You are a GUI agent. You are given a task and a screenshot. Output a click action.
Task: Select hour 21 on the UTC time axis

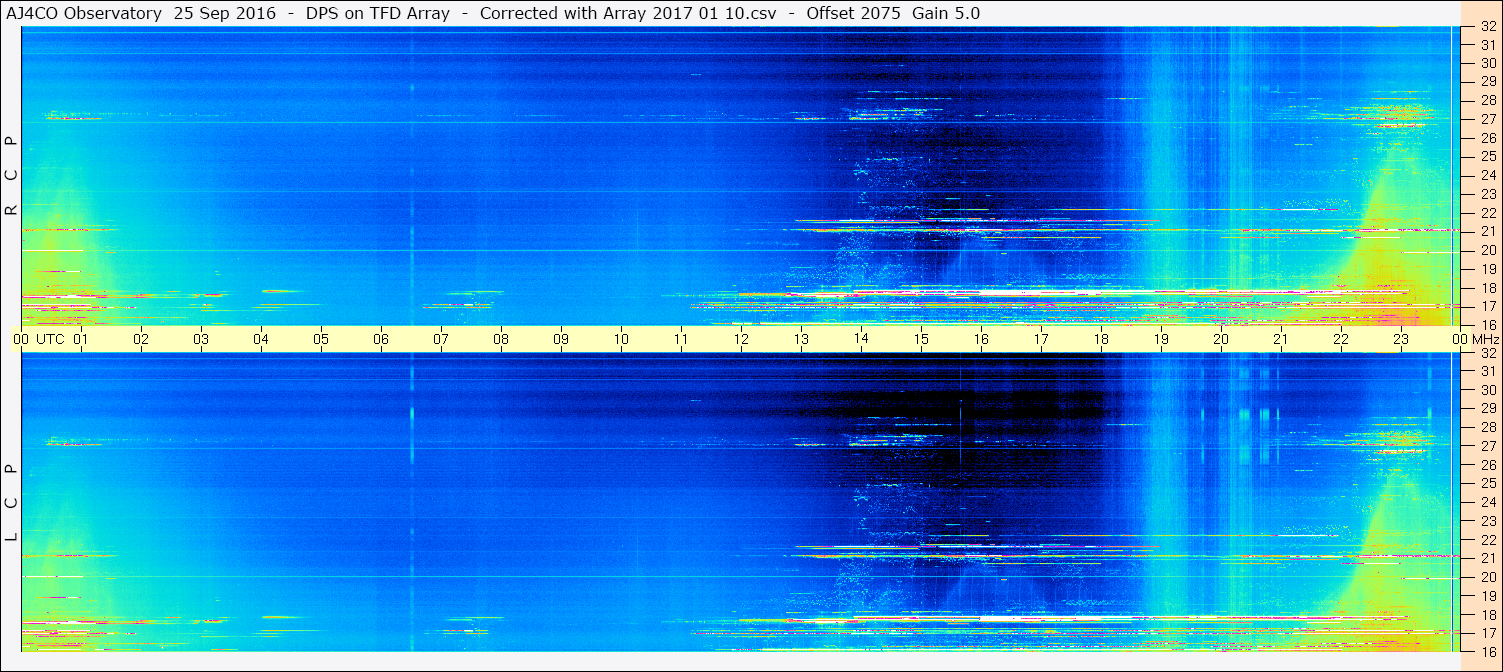click(x=1281, y=339)
